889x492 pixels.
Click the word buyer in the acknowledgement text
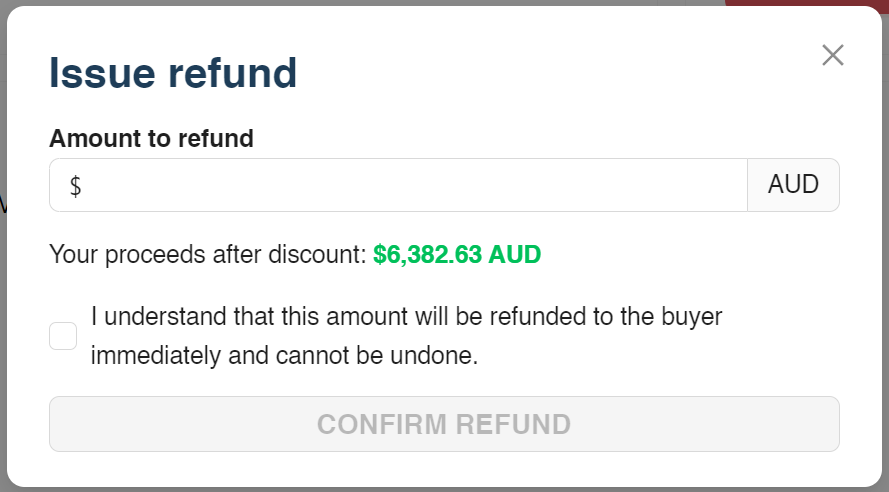pos(692,316)
